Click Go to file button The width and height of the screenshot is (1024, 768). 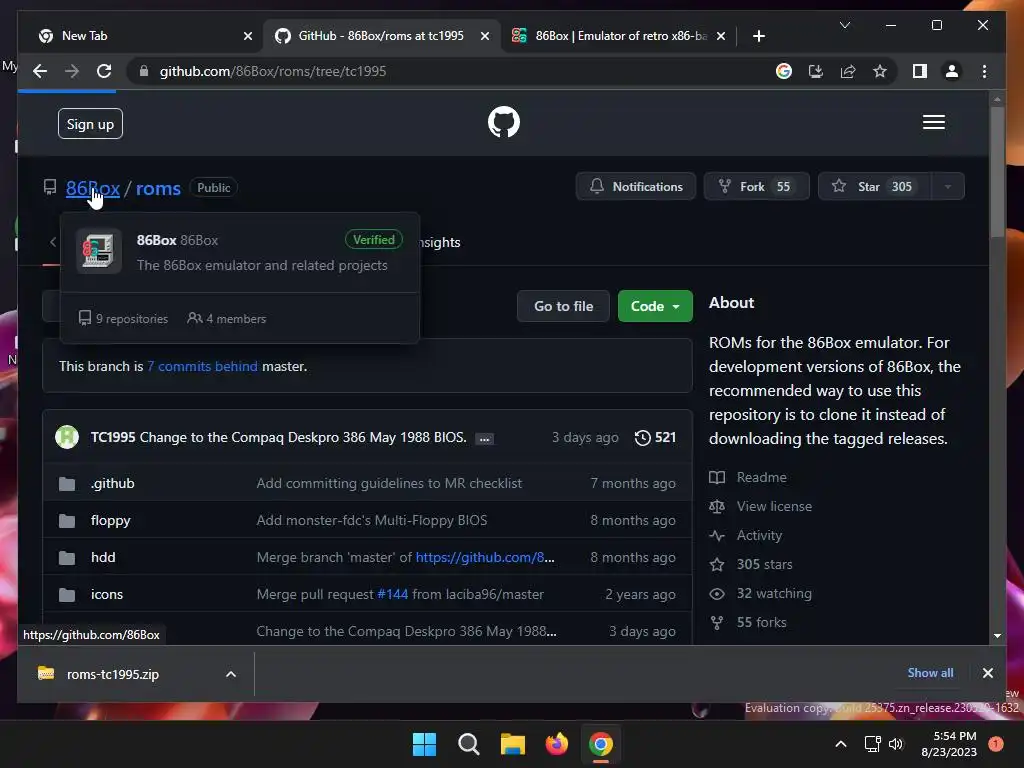(x=564, y=306)
